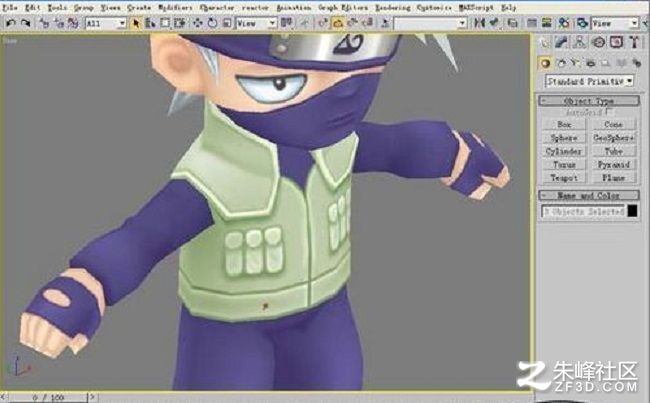Switch to the Create command panel tab
Viewport: 650px width, 403px height.
(545, 42)
